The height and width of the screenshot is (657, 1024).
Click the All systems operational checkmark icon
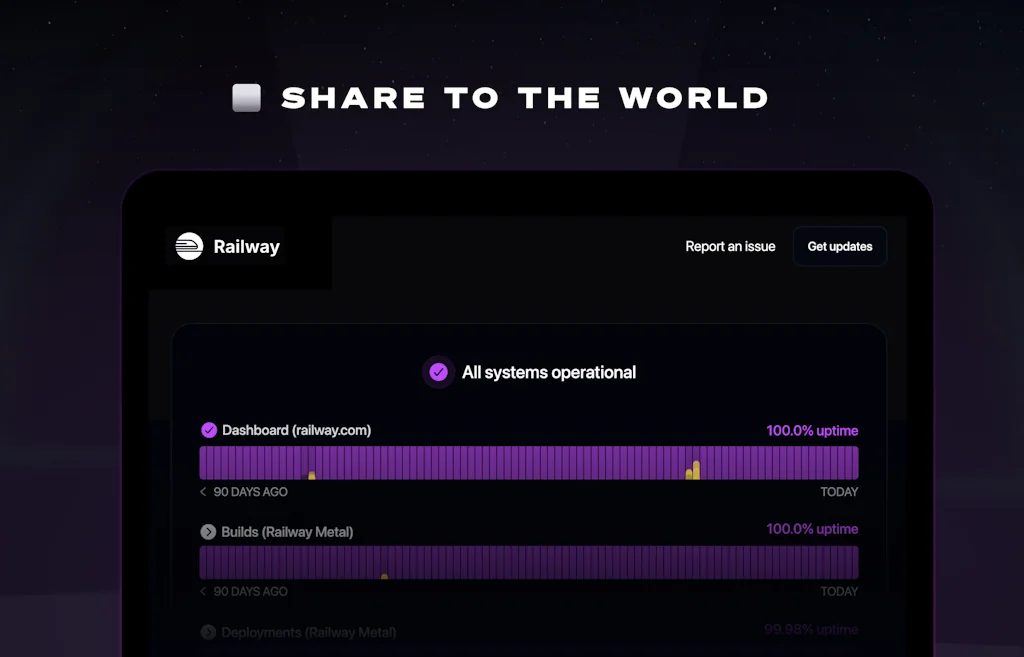[438, 372]
